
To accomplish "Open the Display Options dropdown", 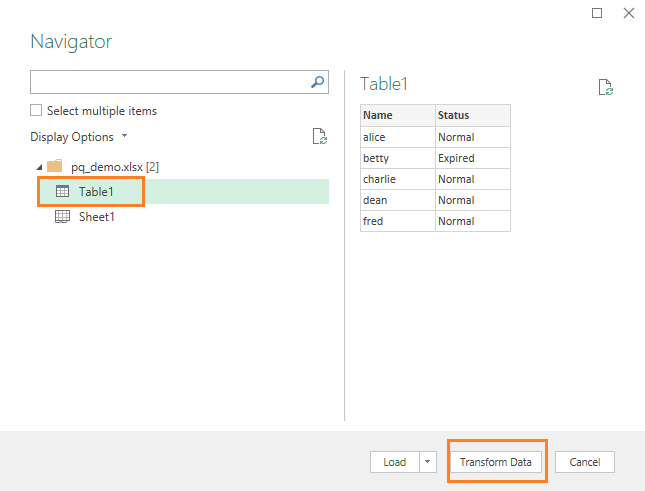I will click(x=78, y=137).
